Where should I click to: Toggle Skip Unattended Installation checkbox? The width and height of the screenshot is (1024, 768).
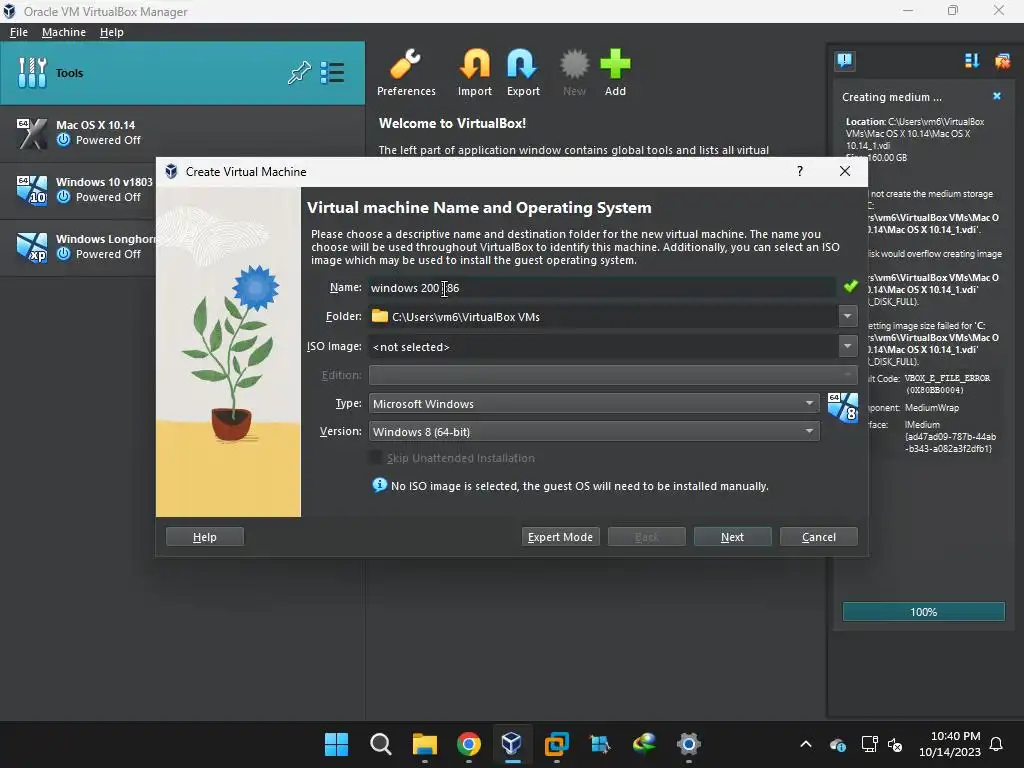point(376,457)
